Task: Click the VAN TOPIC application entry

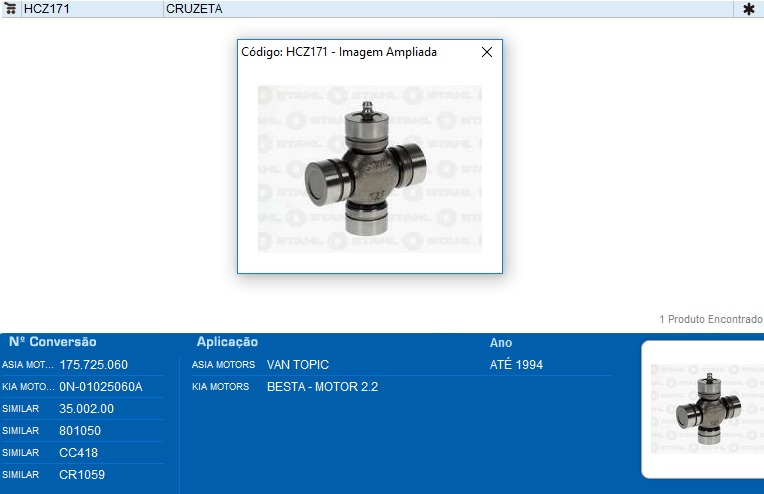Action: [x=298, y=365]
